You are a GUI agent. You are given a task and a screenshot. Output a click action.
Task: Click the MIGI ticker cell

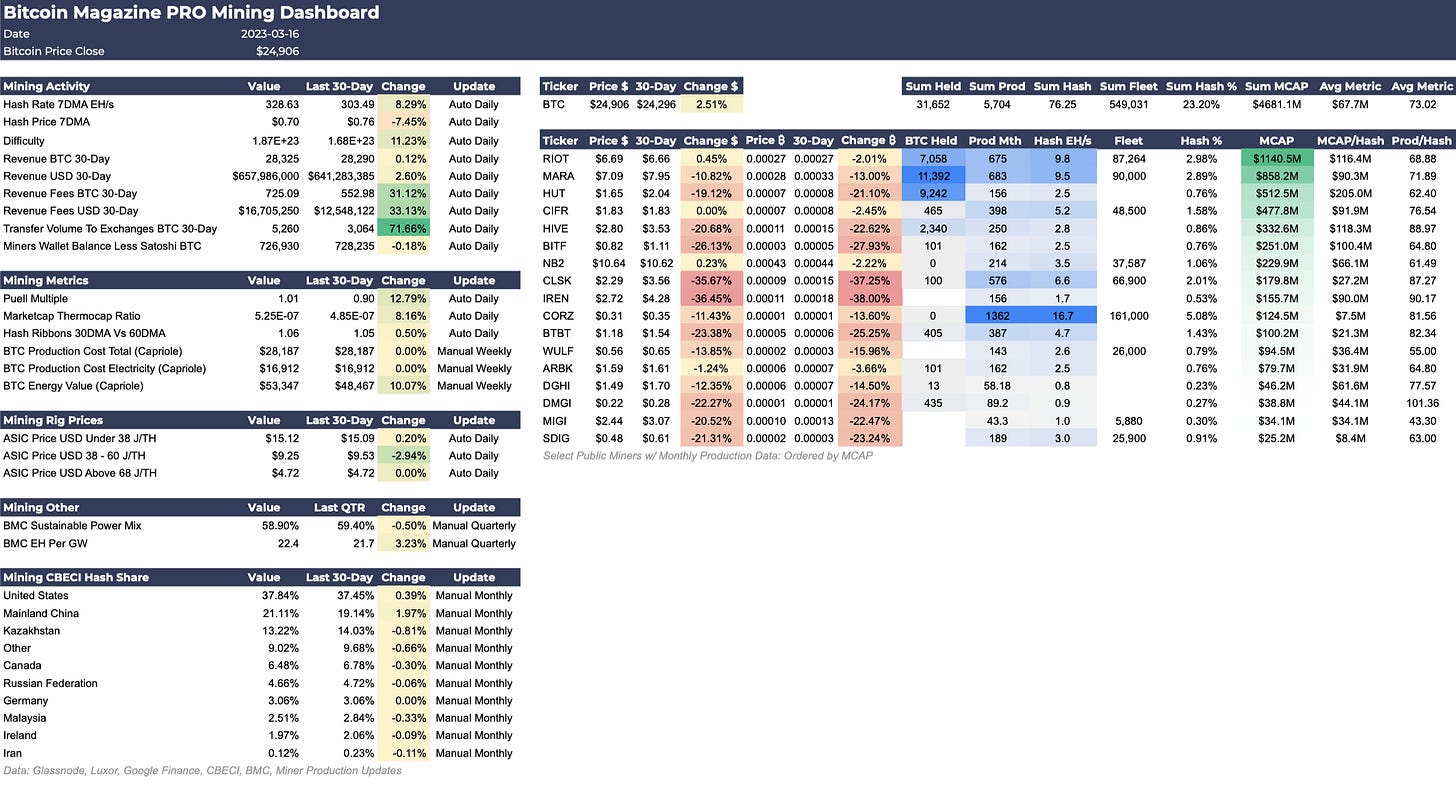pos(556,421)
